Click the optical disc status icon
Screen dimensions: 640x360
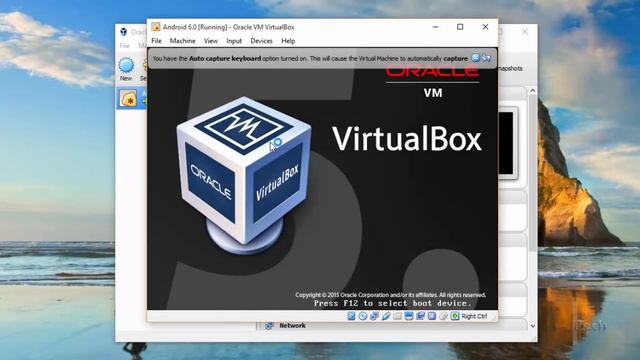pyautogui.click(x=362, y=316)
